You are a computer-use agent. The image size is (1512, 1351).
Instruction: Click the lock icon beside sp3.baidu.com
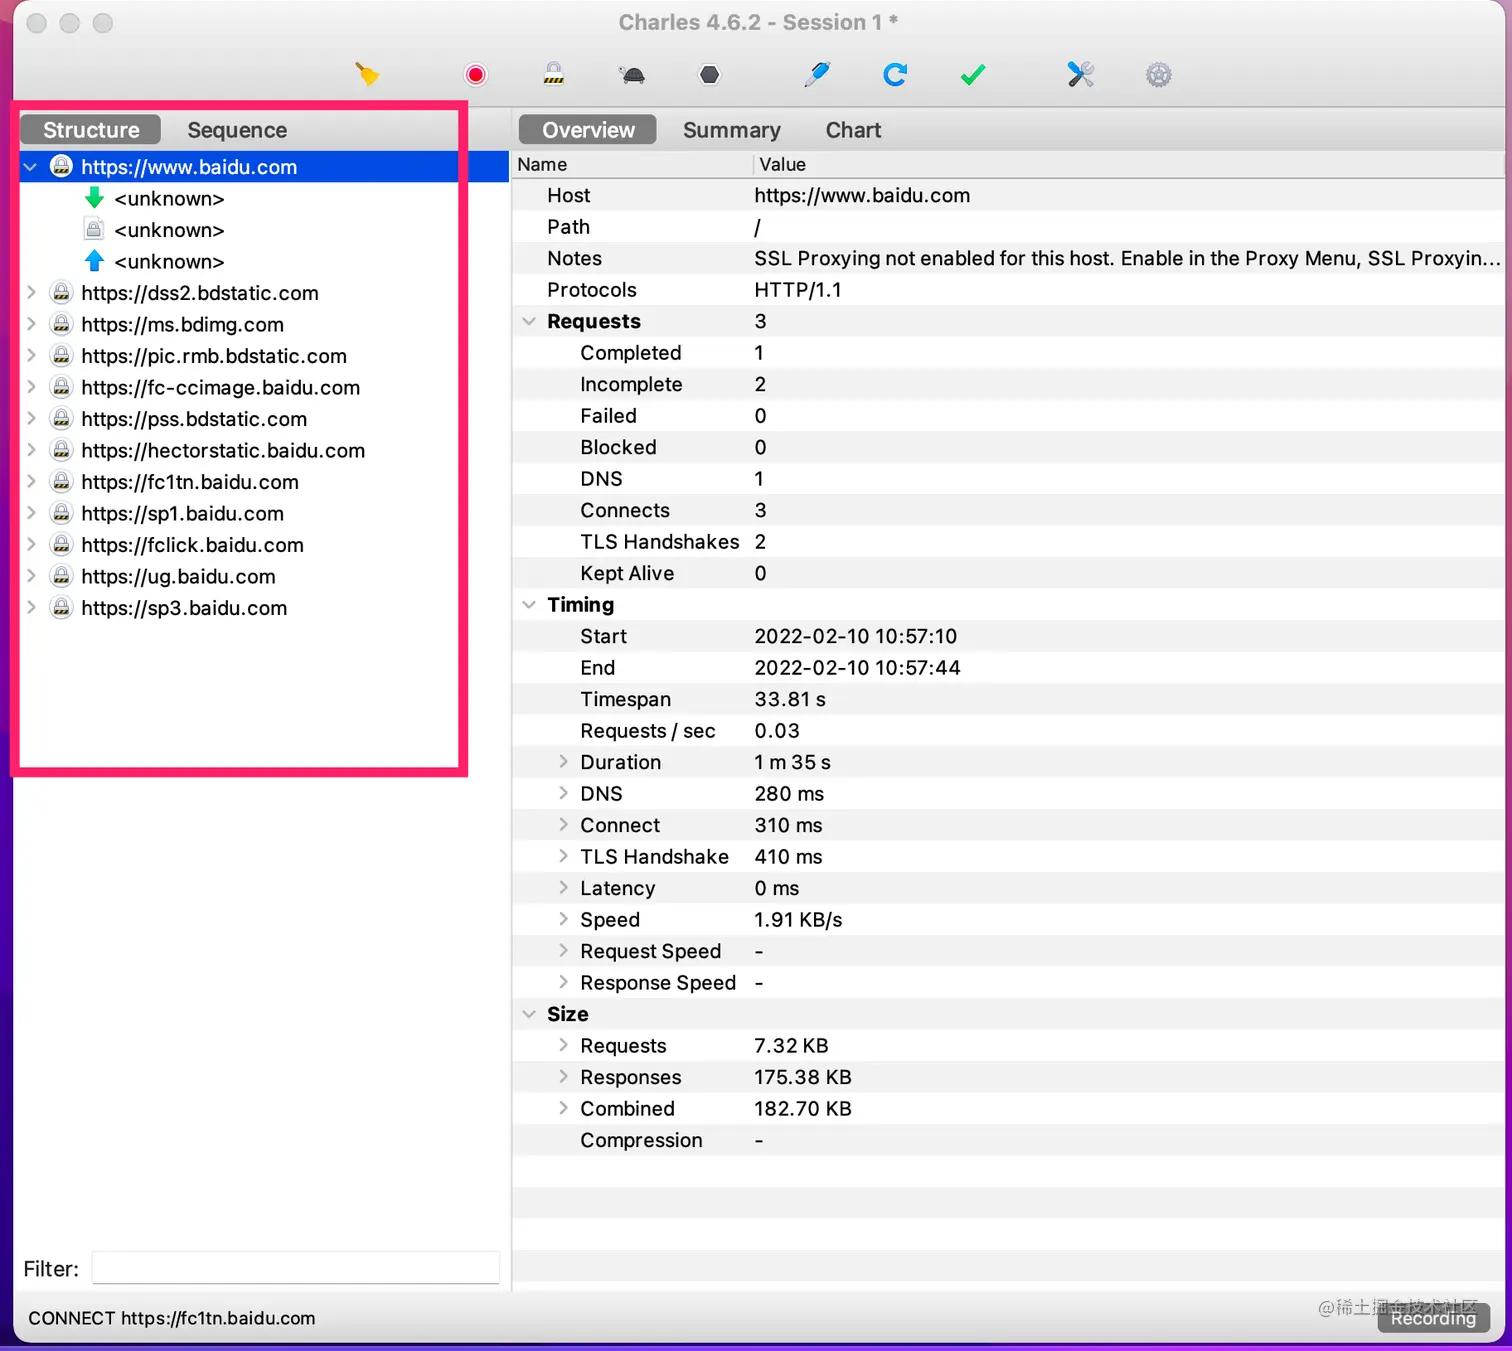(x=61, y=608)
